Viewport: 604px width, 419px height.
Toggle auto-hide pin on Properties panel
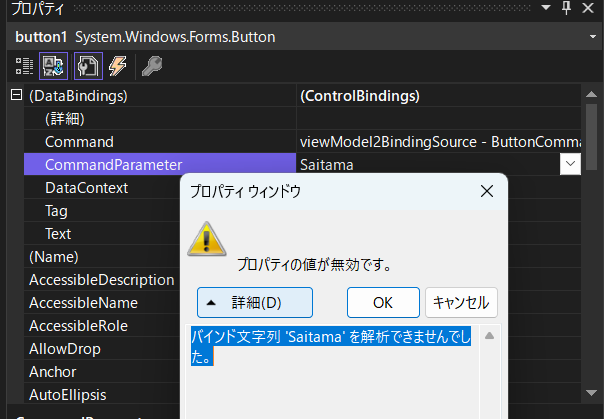[x=566, y=8]
